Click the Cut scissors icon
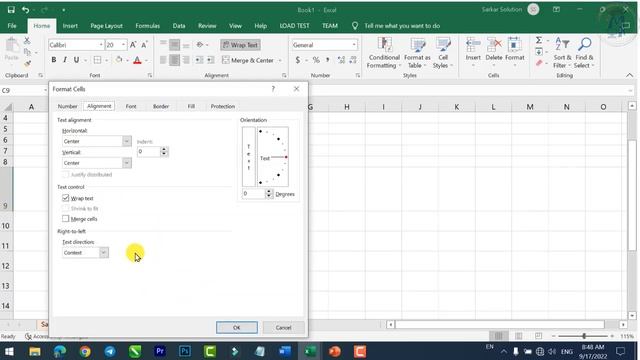Screen dimensions: 640x360 tap(27, 40)
